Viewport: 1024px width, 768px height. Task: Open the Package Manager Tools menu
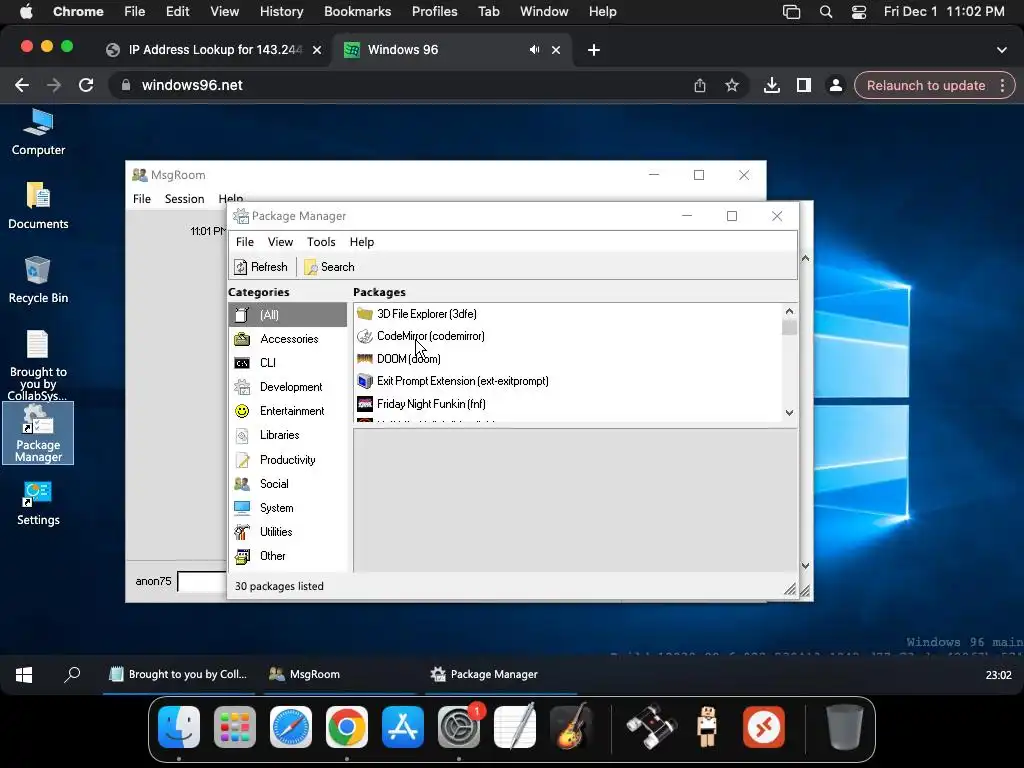321,242
